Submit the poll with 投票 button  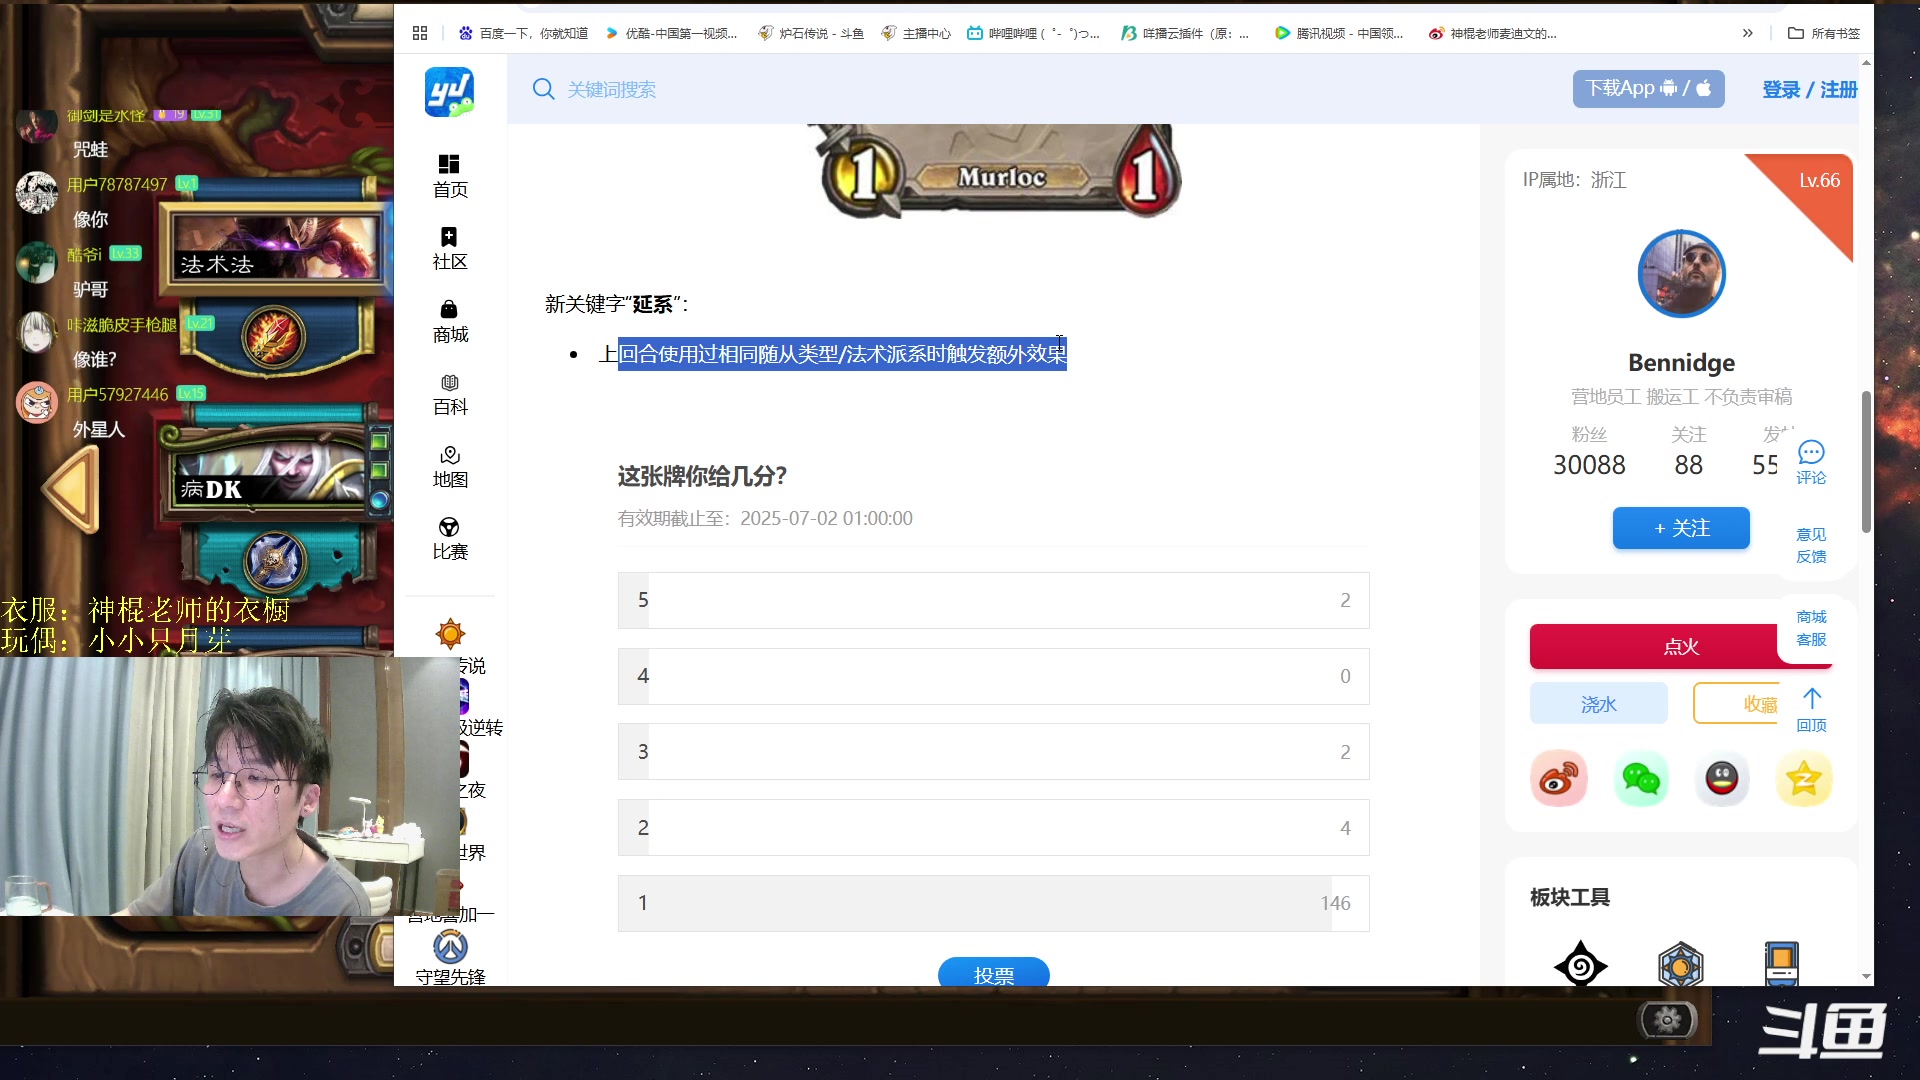point(993,972)
